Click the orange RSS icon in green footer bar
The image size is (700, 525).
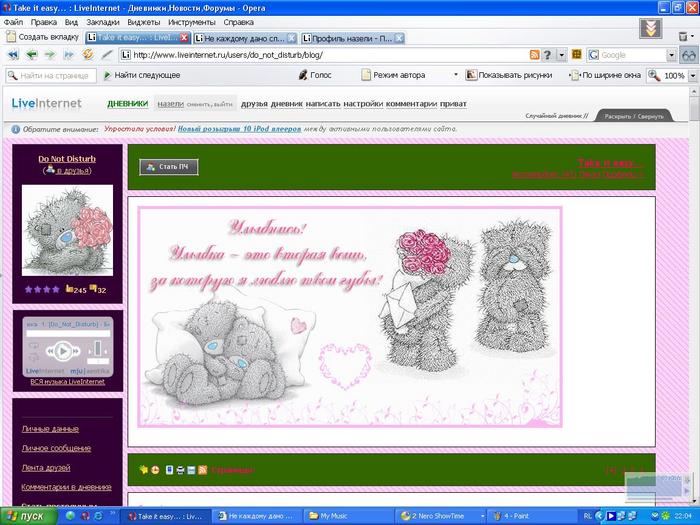click(203, 470)
